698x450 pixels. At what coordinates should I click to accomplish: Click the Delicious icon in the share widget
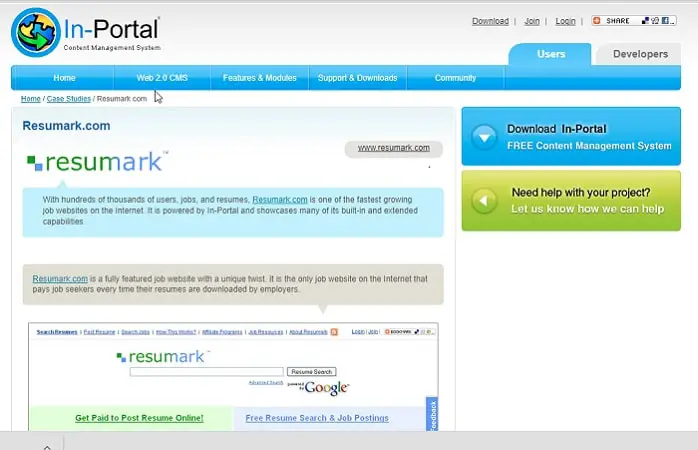click(x=645, y=20)
